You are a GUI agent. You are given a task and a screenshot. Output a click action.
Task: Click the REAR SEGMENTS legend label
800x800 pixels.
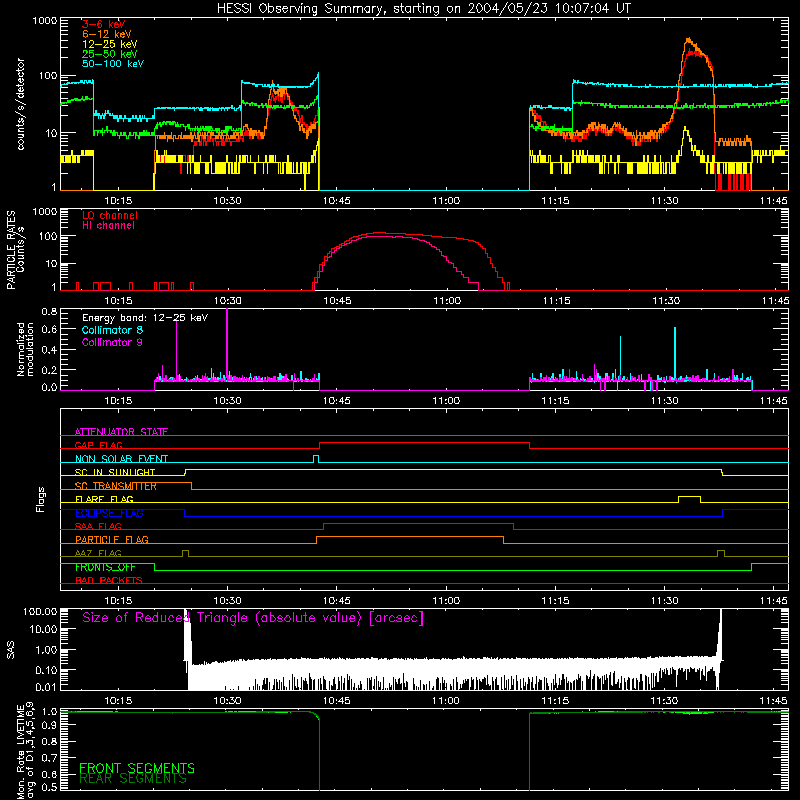(133, 779)
